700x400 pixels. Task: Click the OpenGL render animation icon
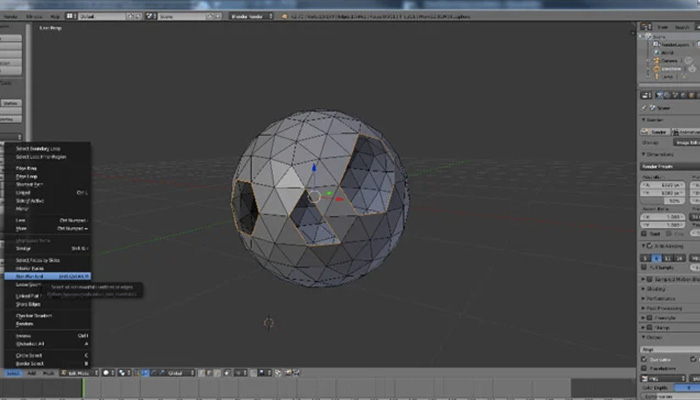[296, 373]
